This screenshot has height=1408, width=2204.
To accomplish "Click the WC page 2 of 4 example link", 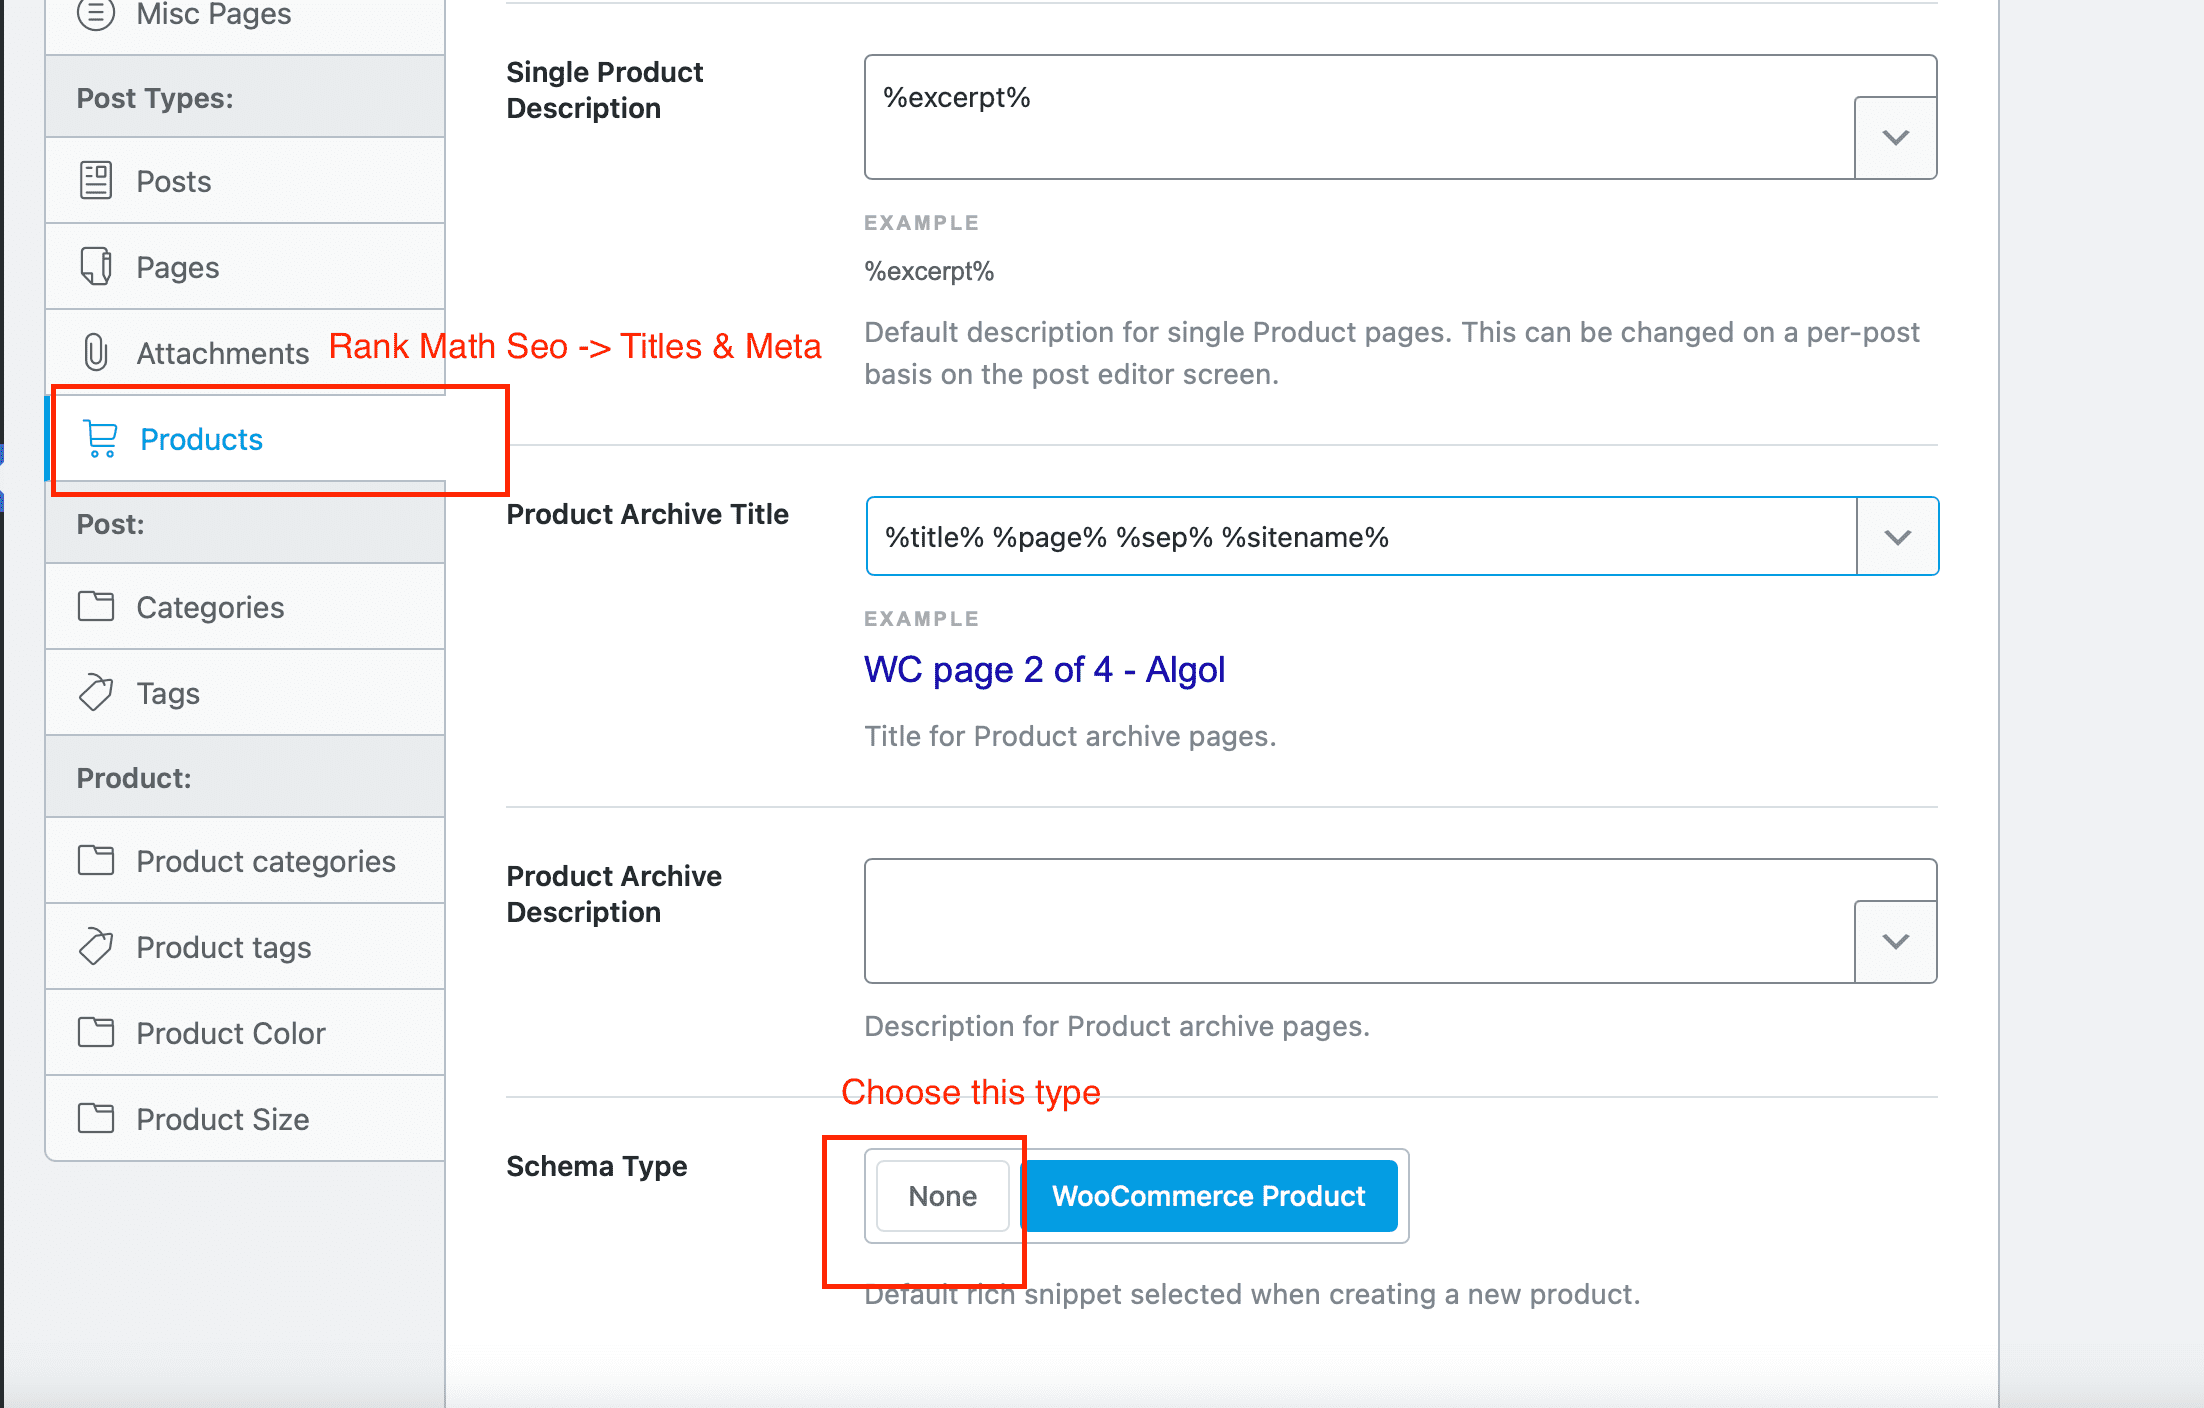I will click(1044, 670).
